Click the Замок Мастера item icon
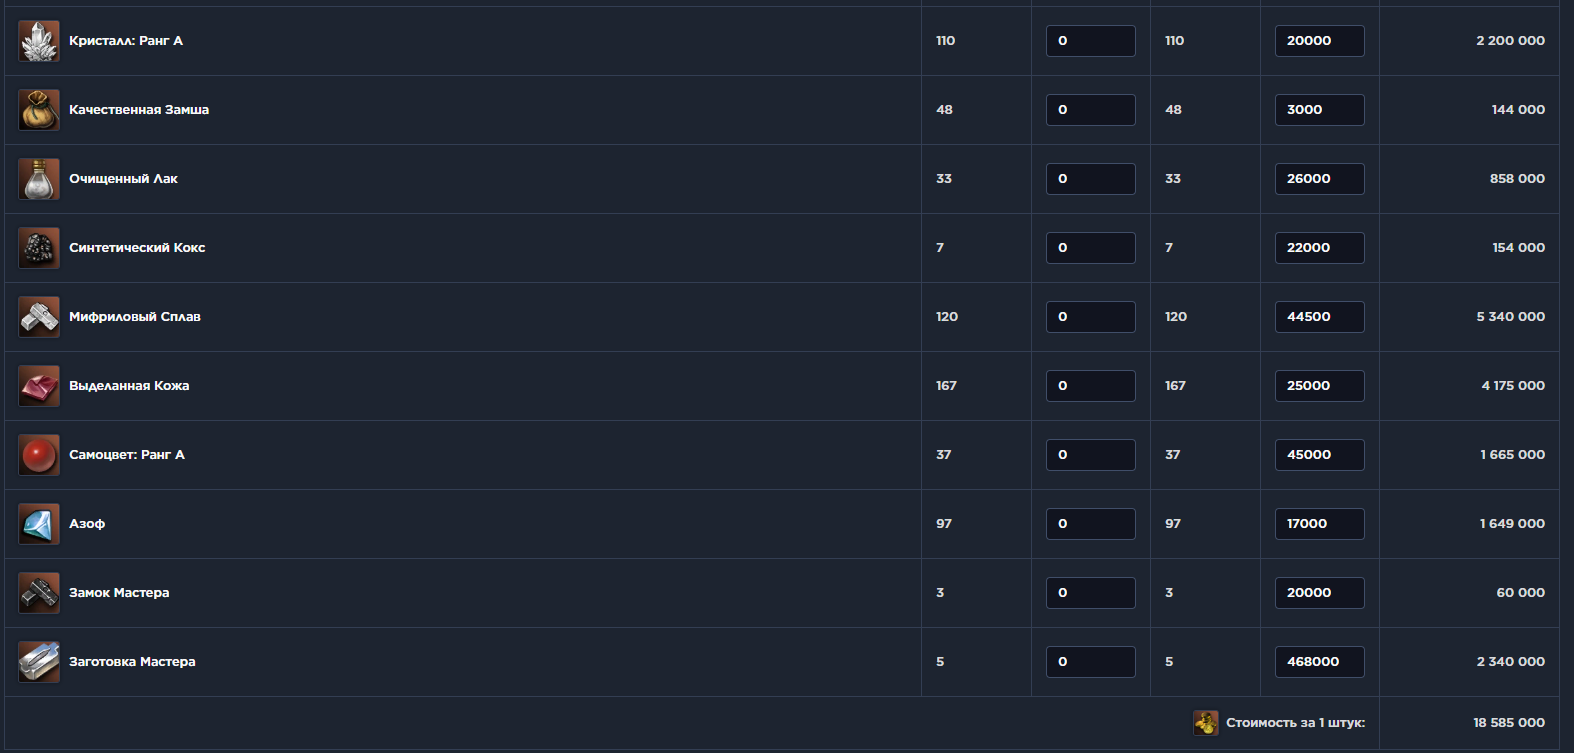This screenshot has width=1574, height=753. tap(39, 593)
